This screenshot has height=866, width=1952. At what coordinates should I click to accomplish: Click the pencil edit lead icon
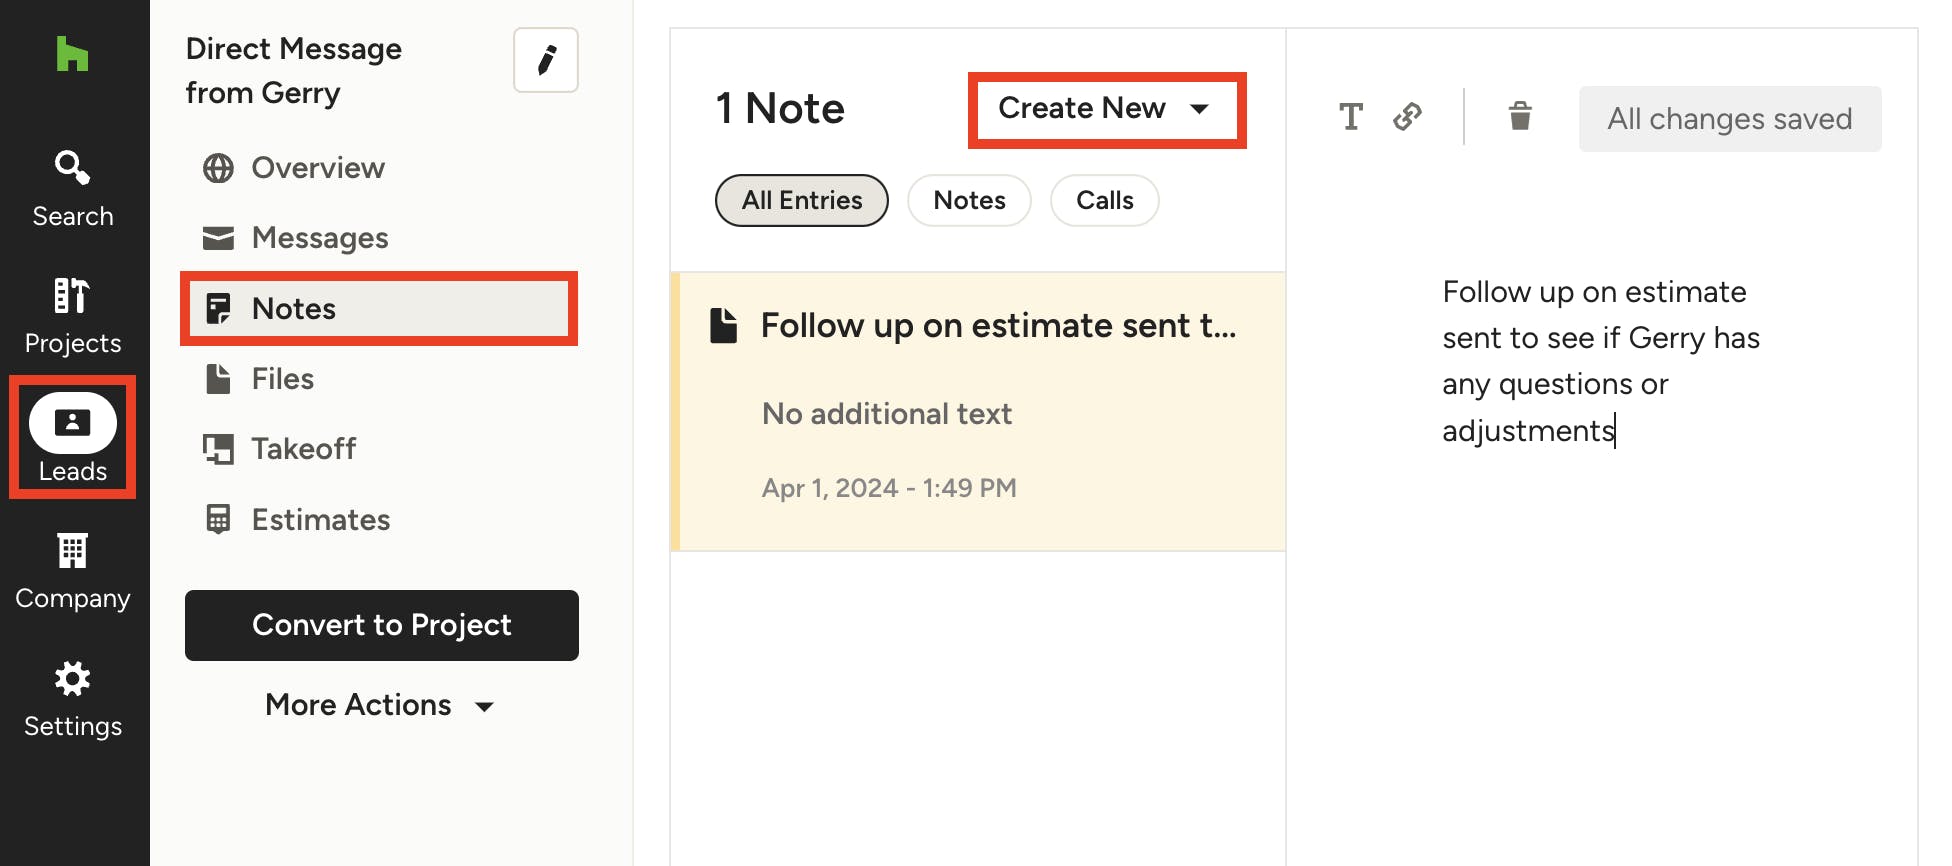[x=546, y=60]
